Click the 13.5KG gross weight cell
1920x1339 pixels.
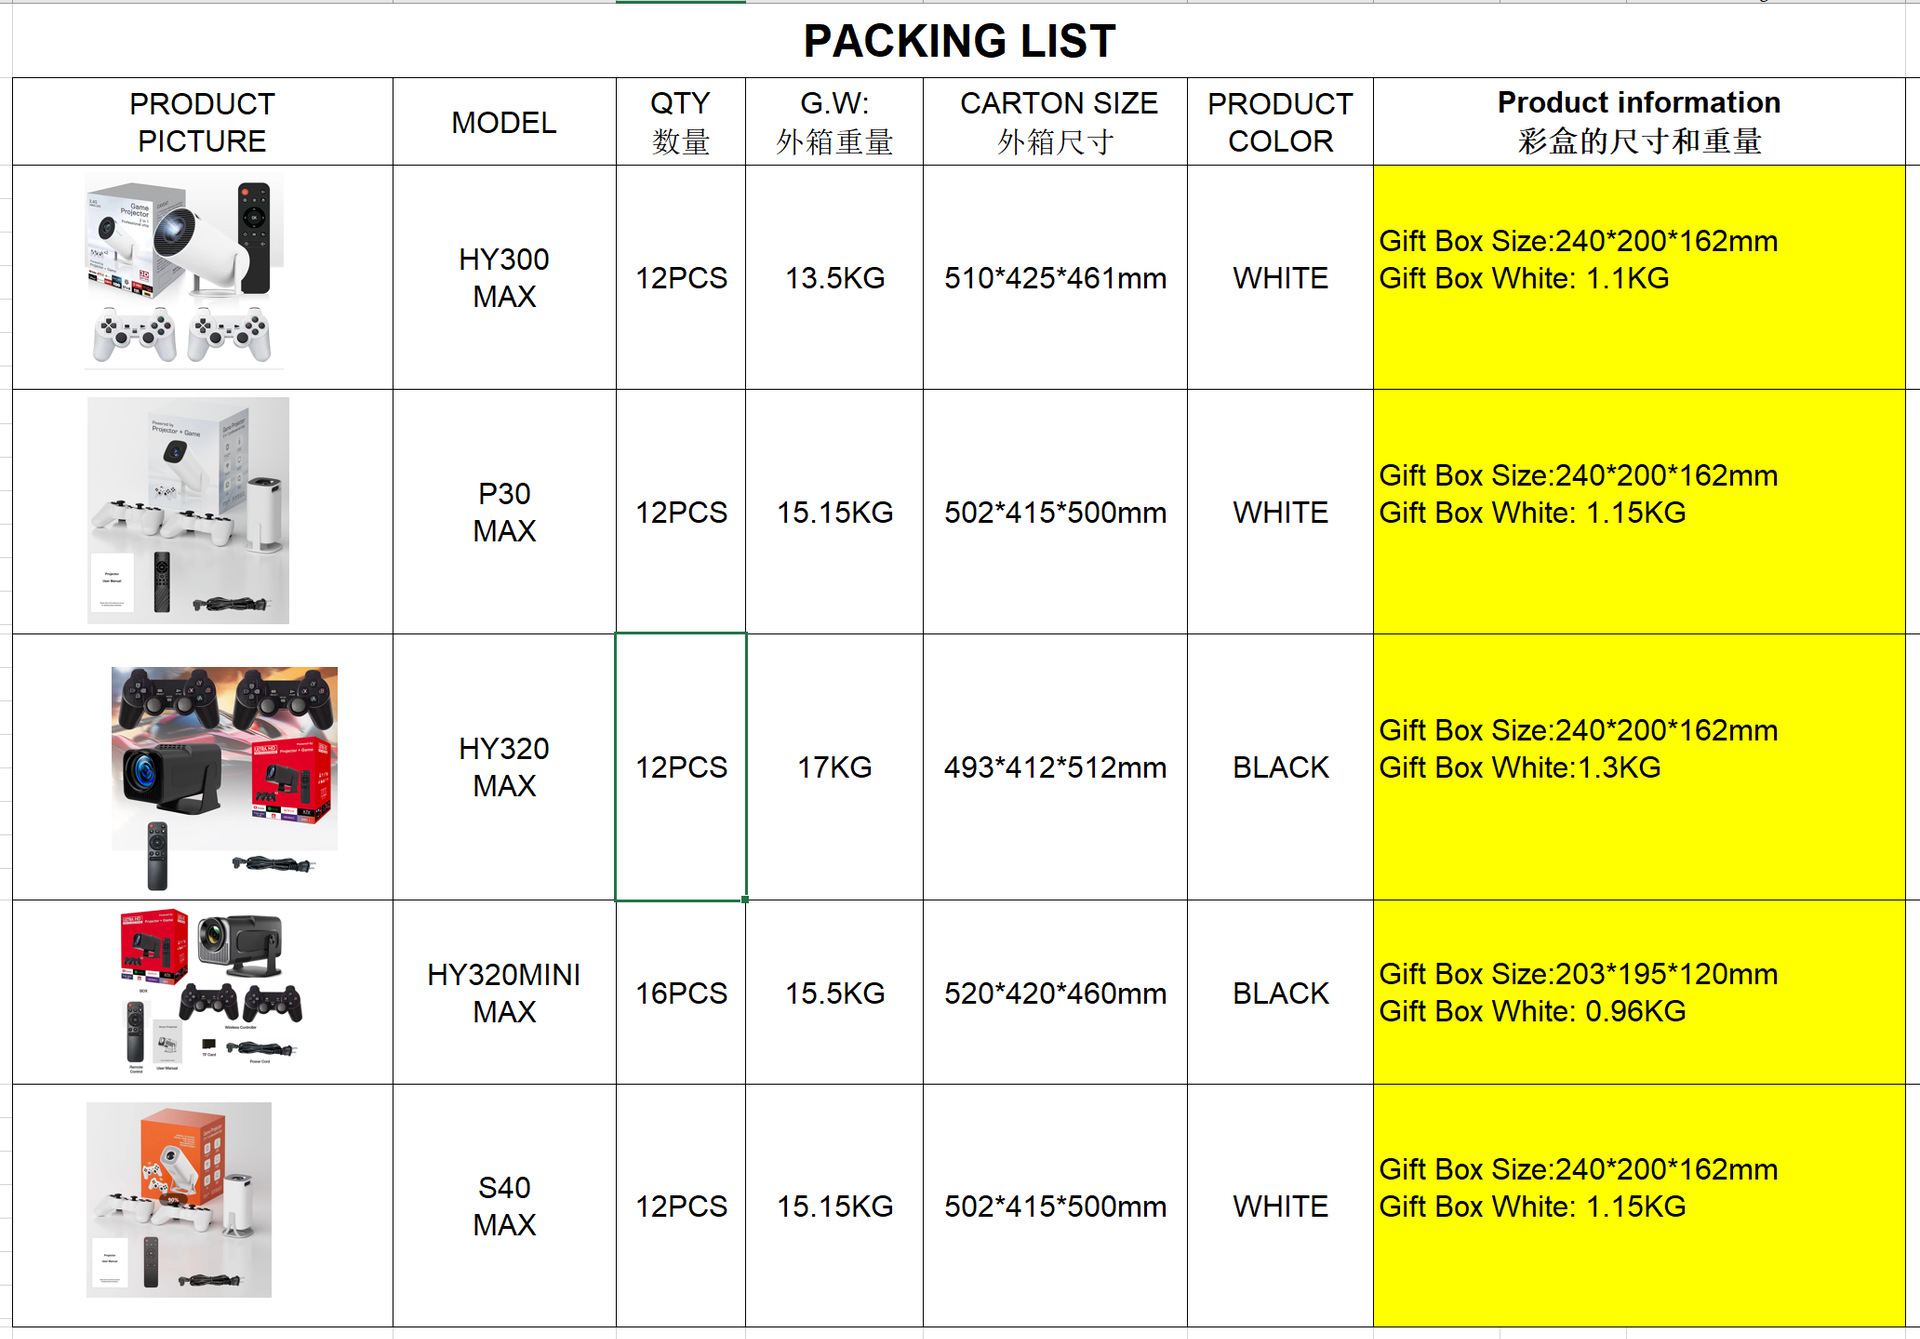coord(834,278)
